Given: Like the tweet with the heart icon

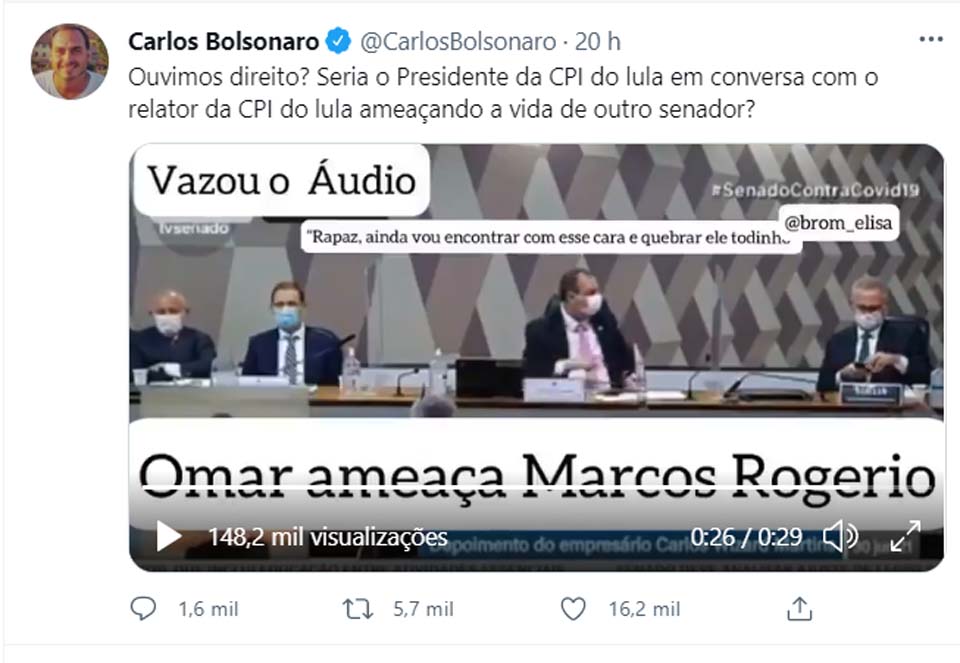Looking at the screenshot, I should (573, 609).
